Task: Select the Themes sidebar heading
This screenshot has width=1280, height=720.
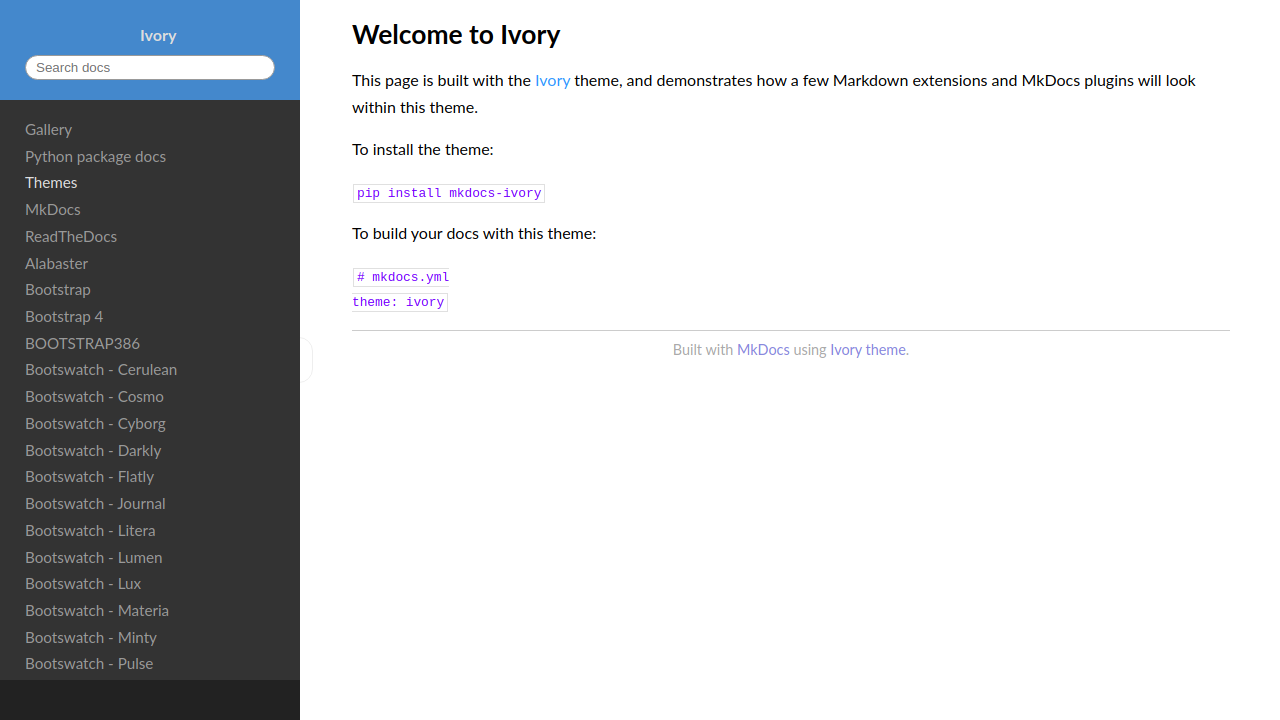Action: pos(51,182)
